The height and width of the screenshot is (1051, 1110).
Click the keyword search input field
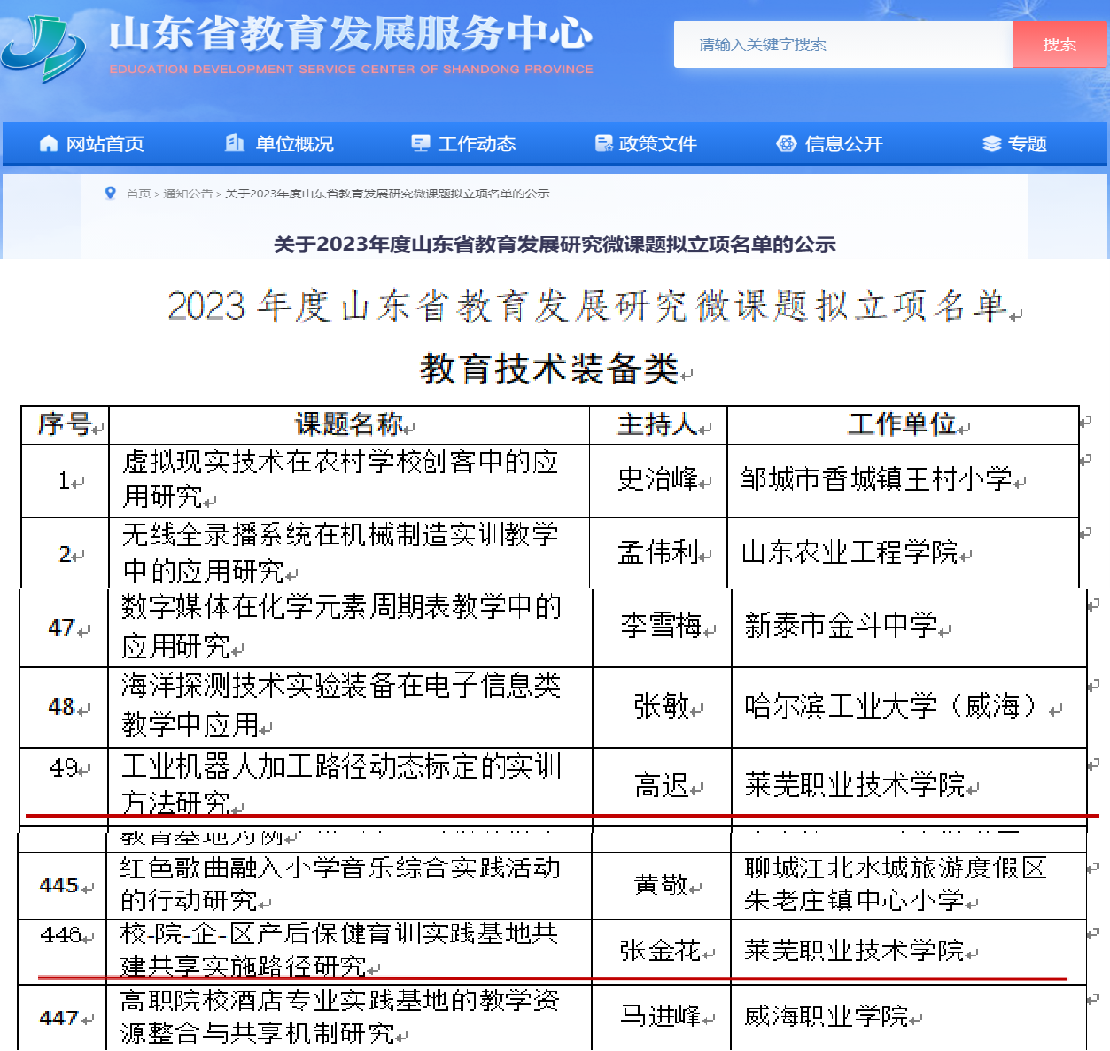[x=842, y=45]
